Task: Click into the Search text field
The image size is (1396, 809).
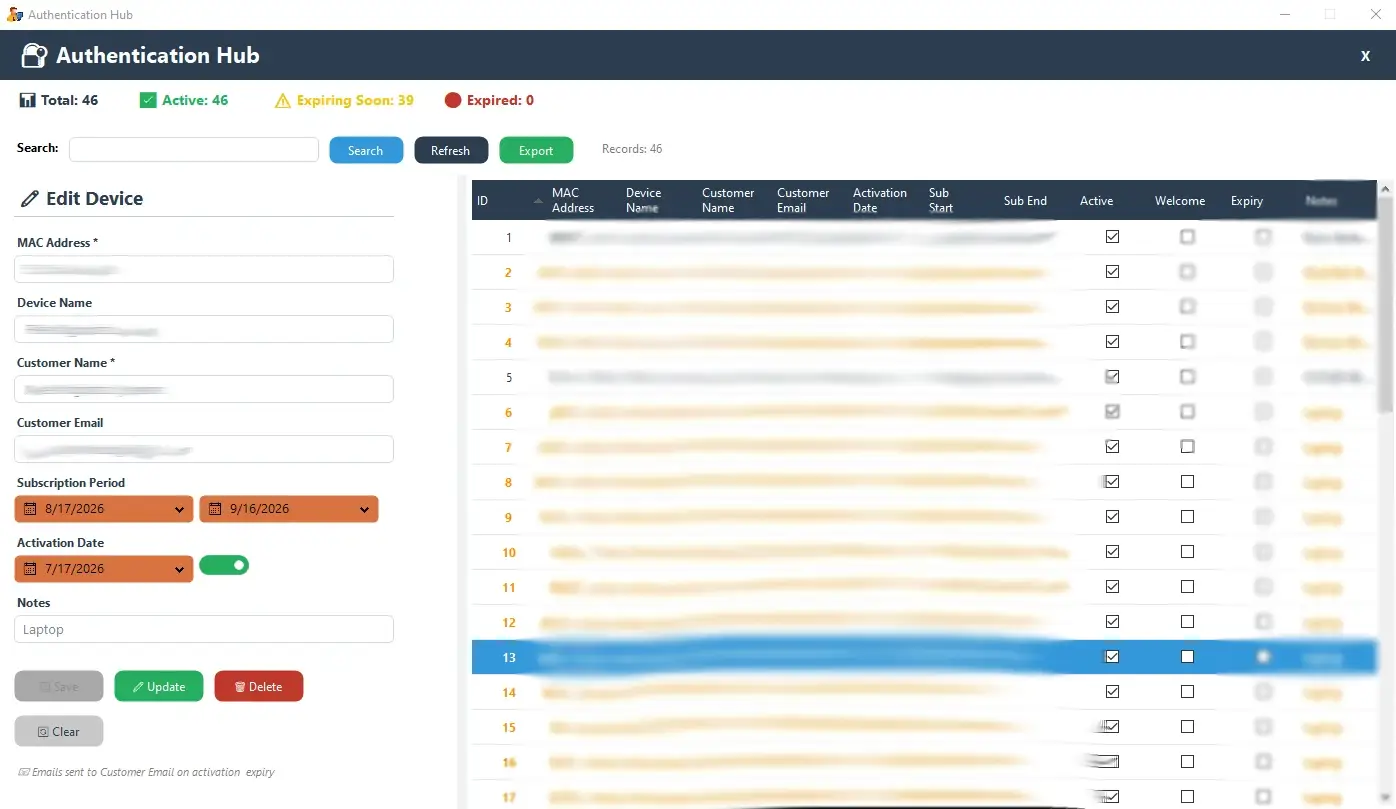Action: coord(194,149)
